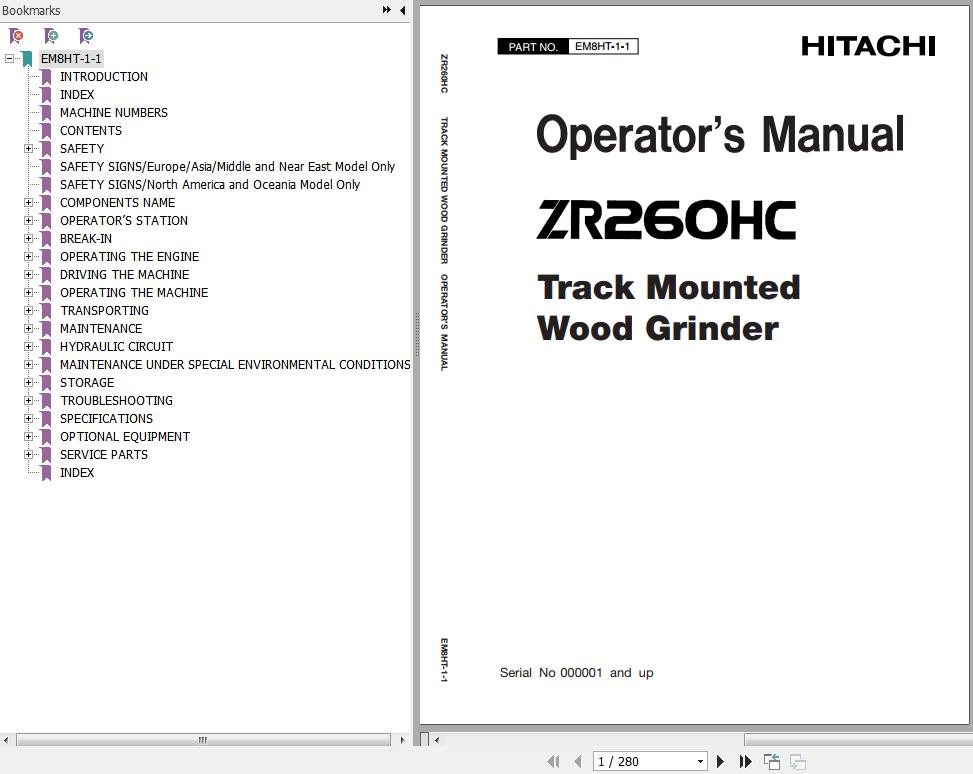This screenshot has height=774, width=973.
Task: Expand the BREAK-IN bookmark
Action: tap(28, 238)
